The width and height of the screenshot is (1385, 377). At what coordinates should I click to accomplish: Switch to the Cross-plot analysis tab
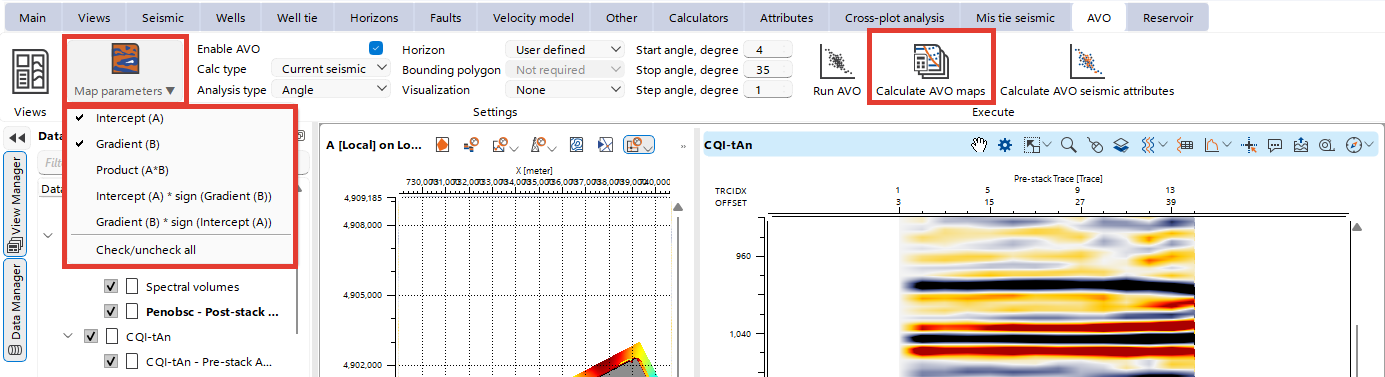pyautogui.click(x=894, y=17)
